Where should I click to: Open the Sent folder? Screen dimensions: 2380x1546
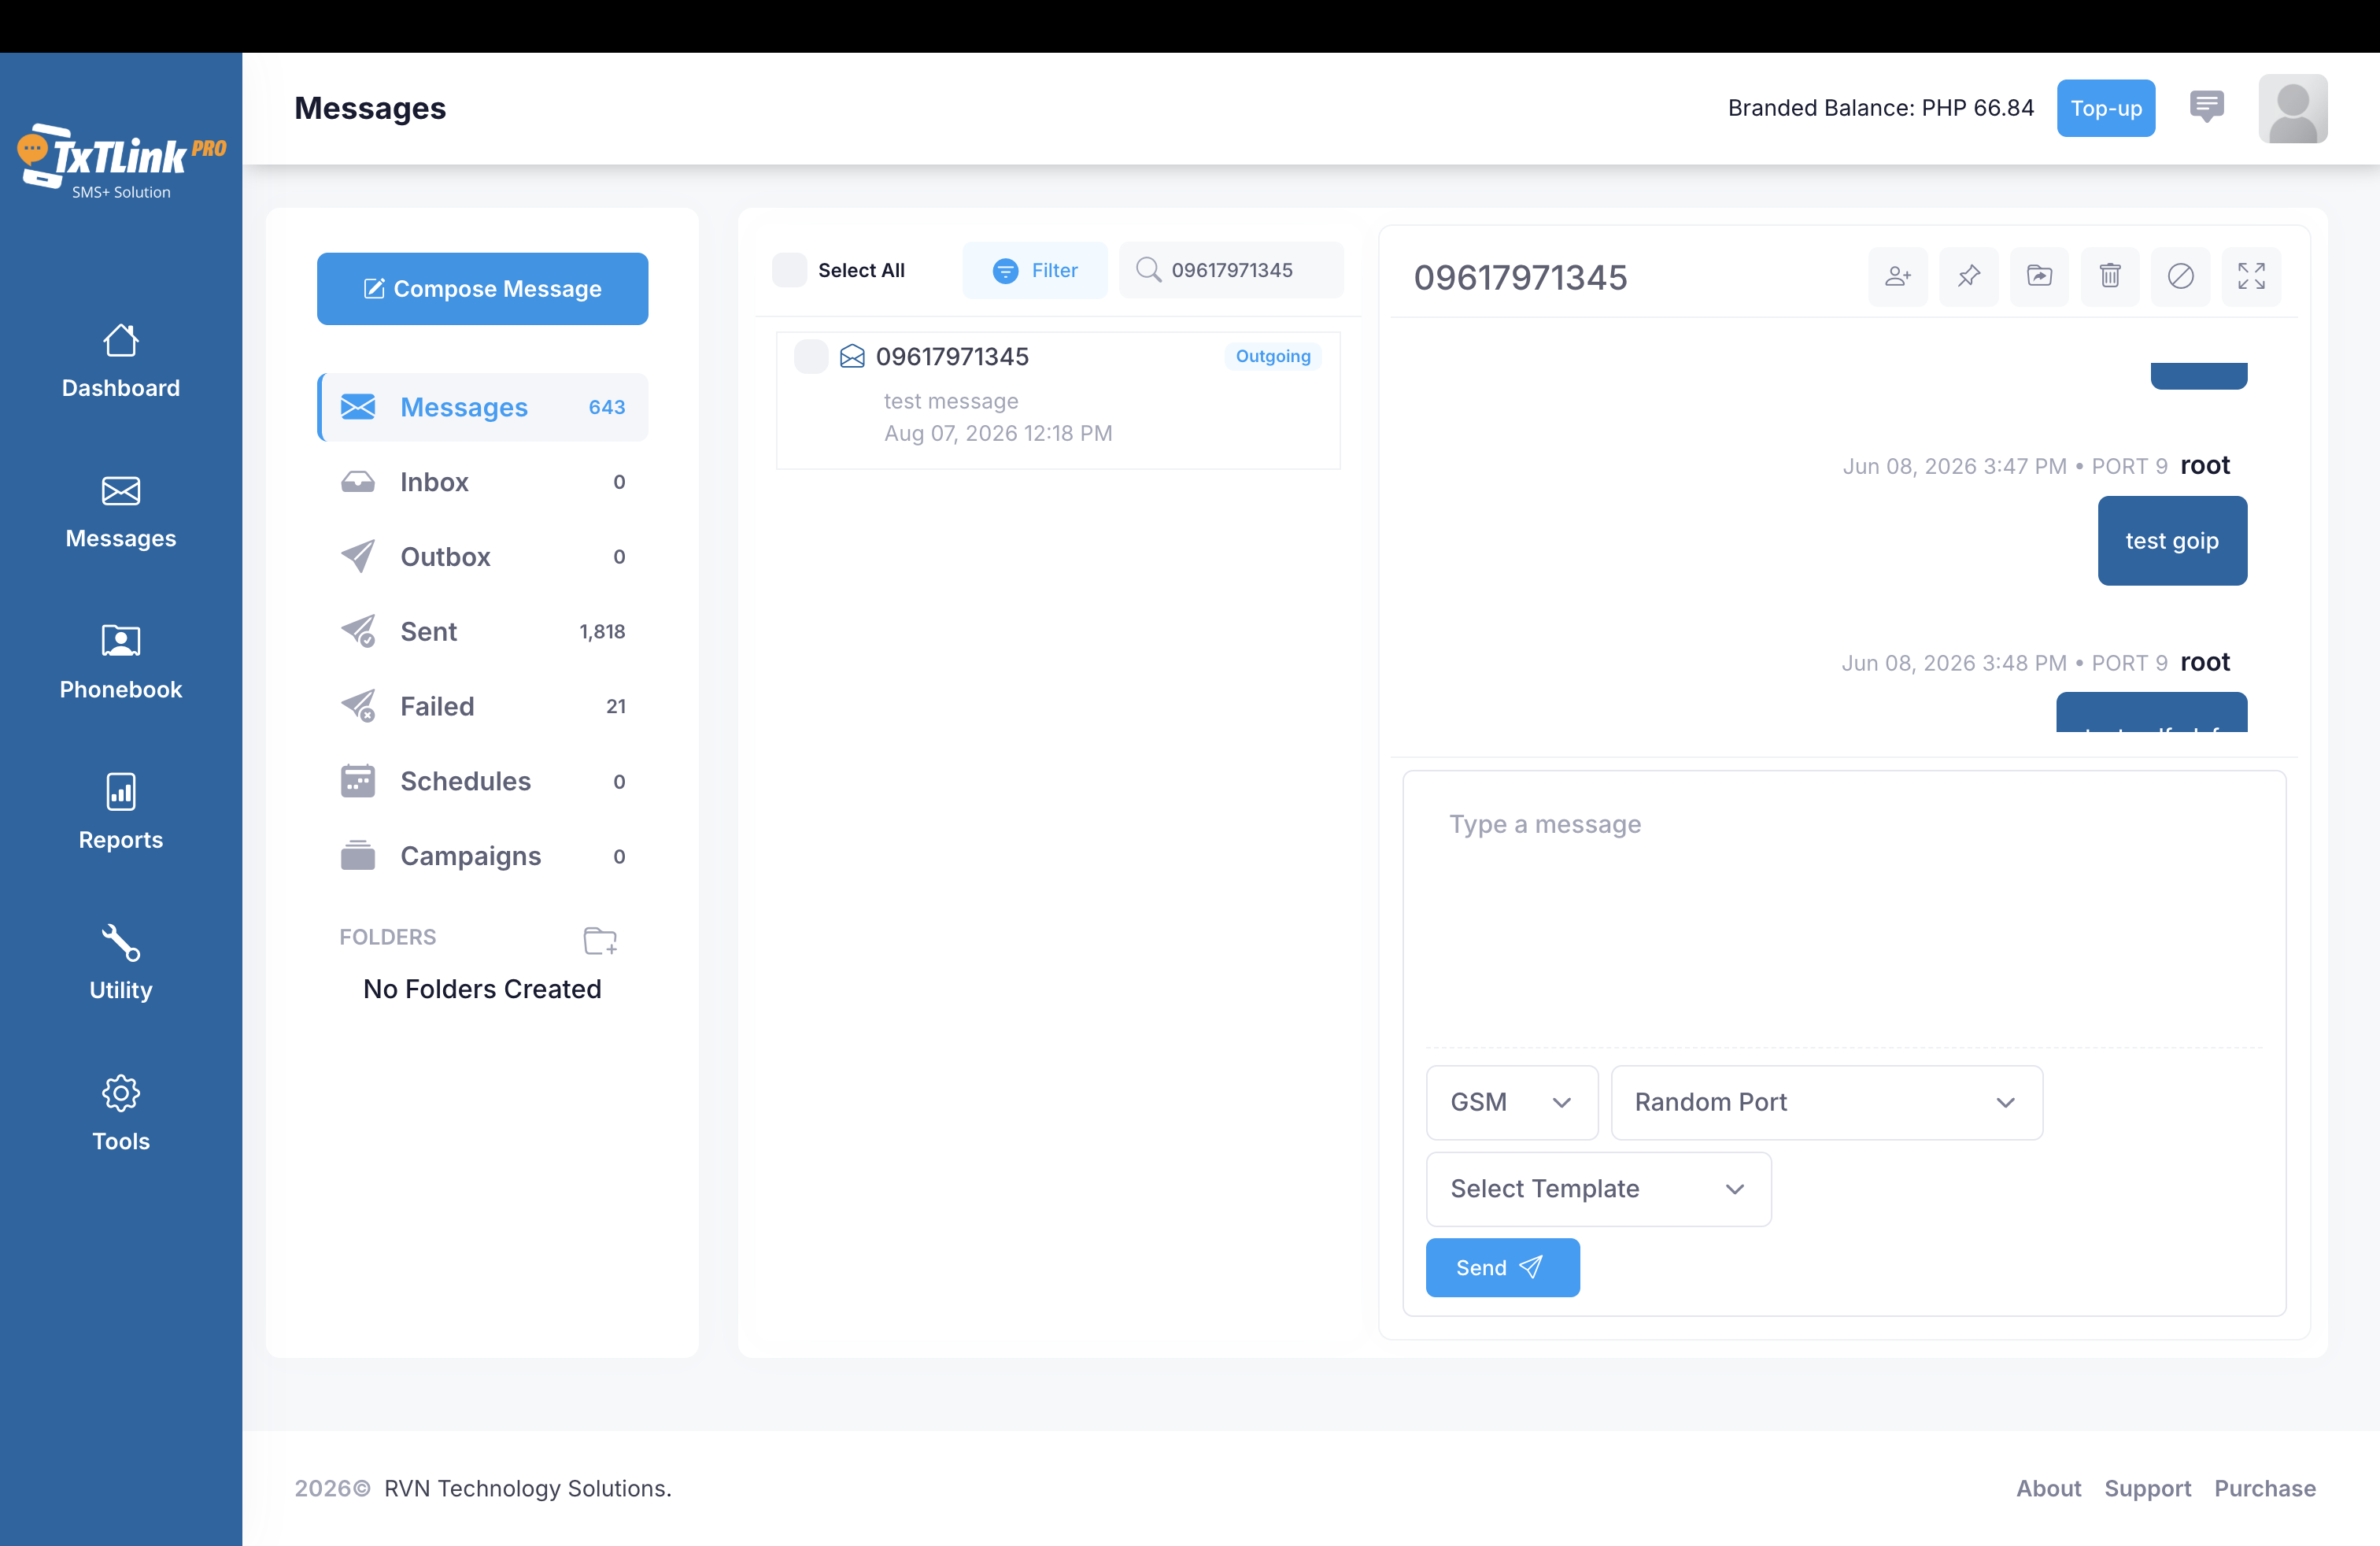(x=483, y=632)
